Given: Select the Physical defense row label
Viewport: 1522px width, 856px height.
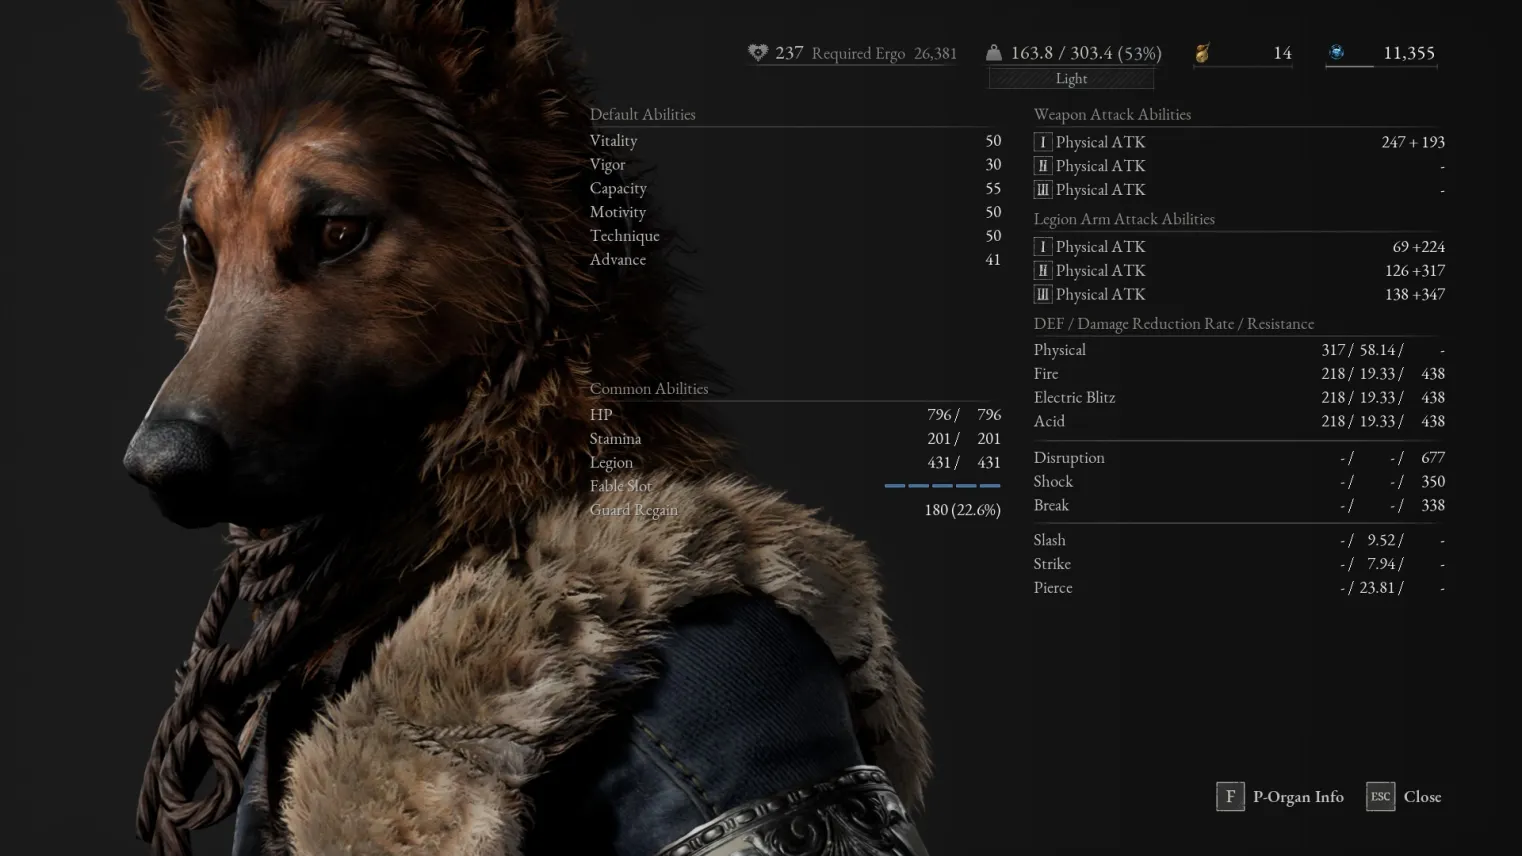Looking at the screenshot, I should tap(1059, 350).
